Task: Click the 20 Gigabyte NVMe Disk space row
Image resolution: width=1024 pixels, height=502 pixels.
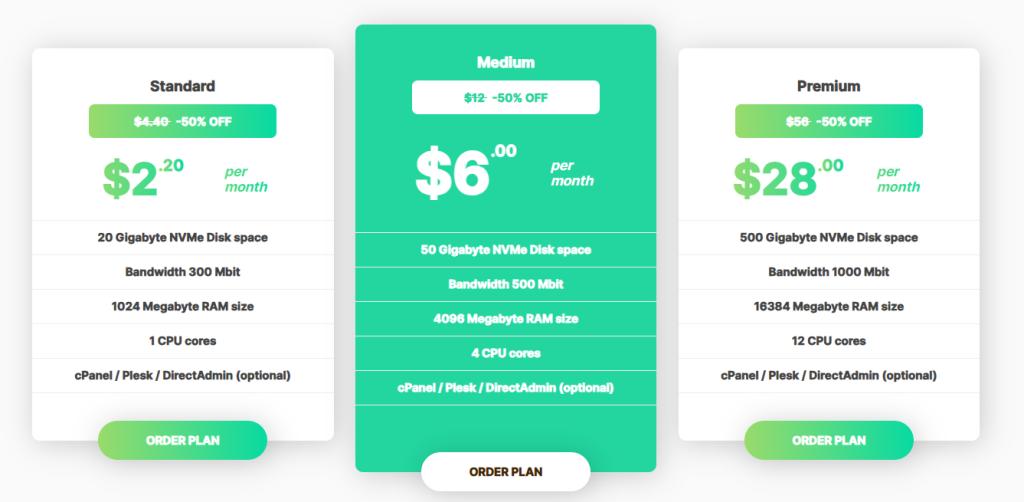Action: click(x=182, y=237)
